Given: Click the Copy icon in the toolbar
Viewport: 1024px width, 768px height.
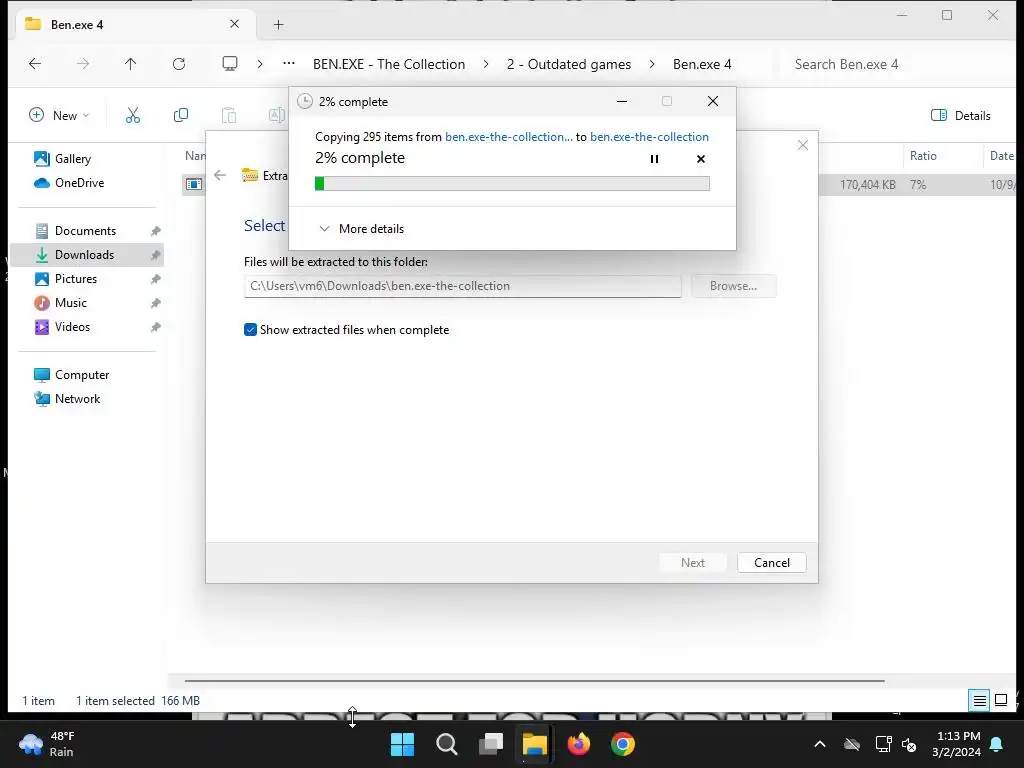Looking at the screenshot, I should point(181,116).
